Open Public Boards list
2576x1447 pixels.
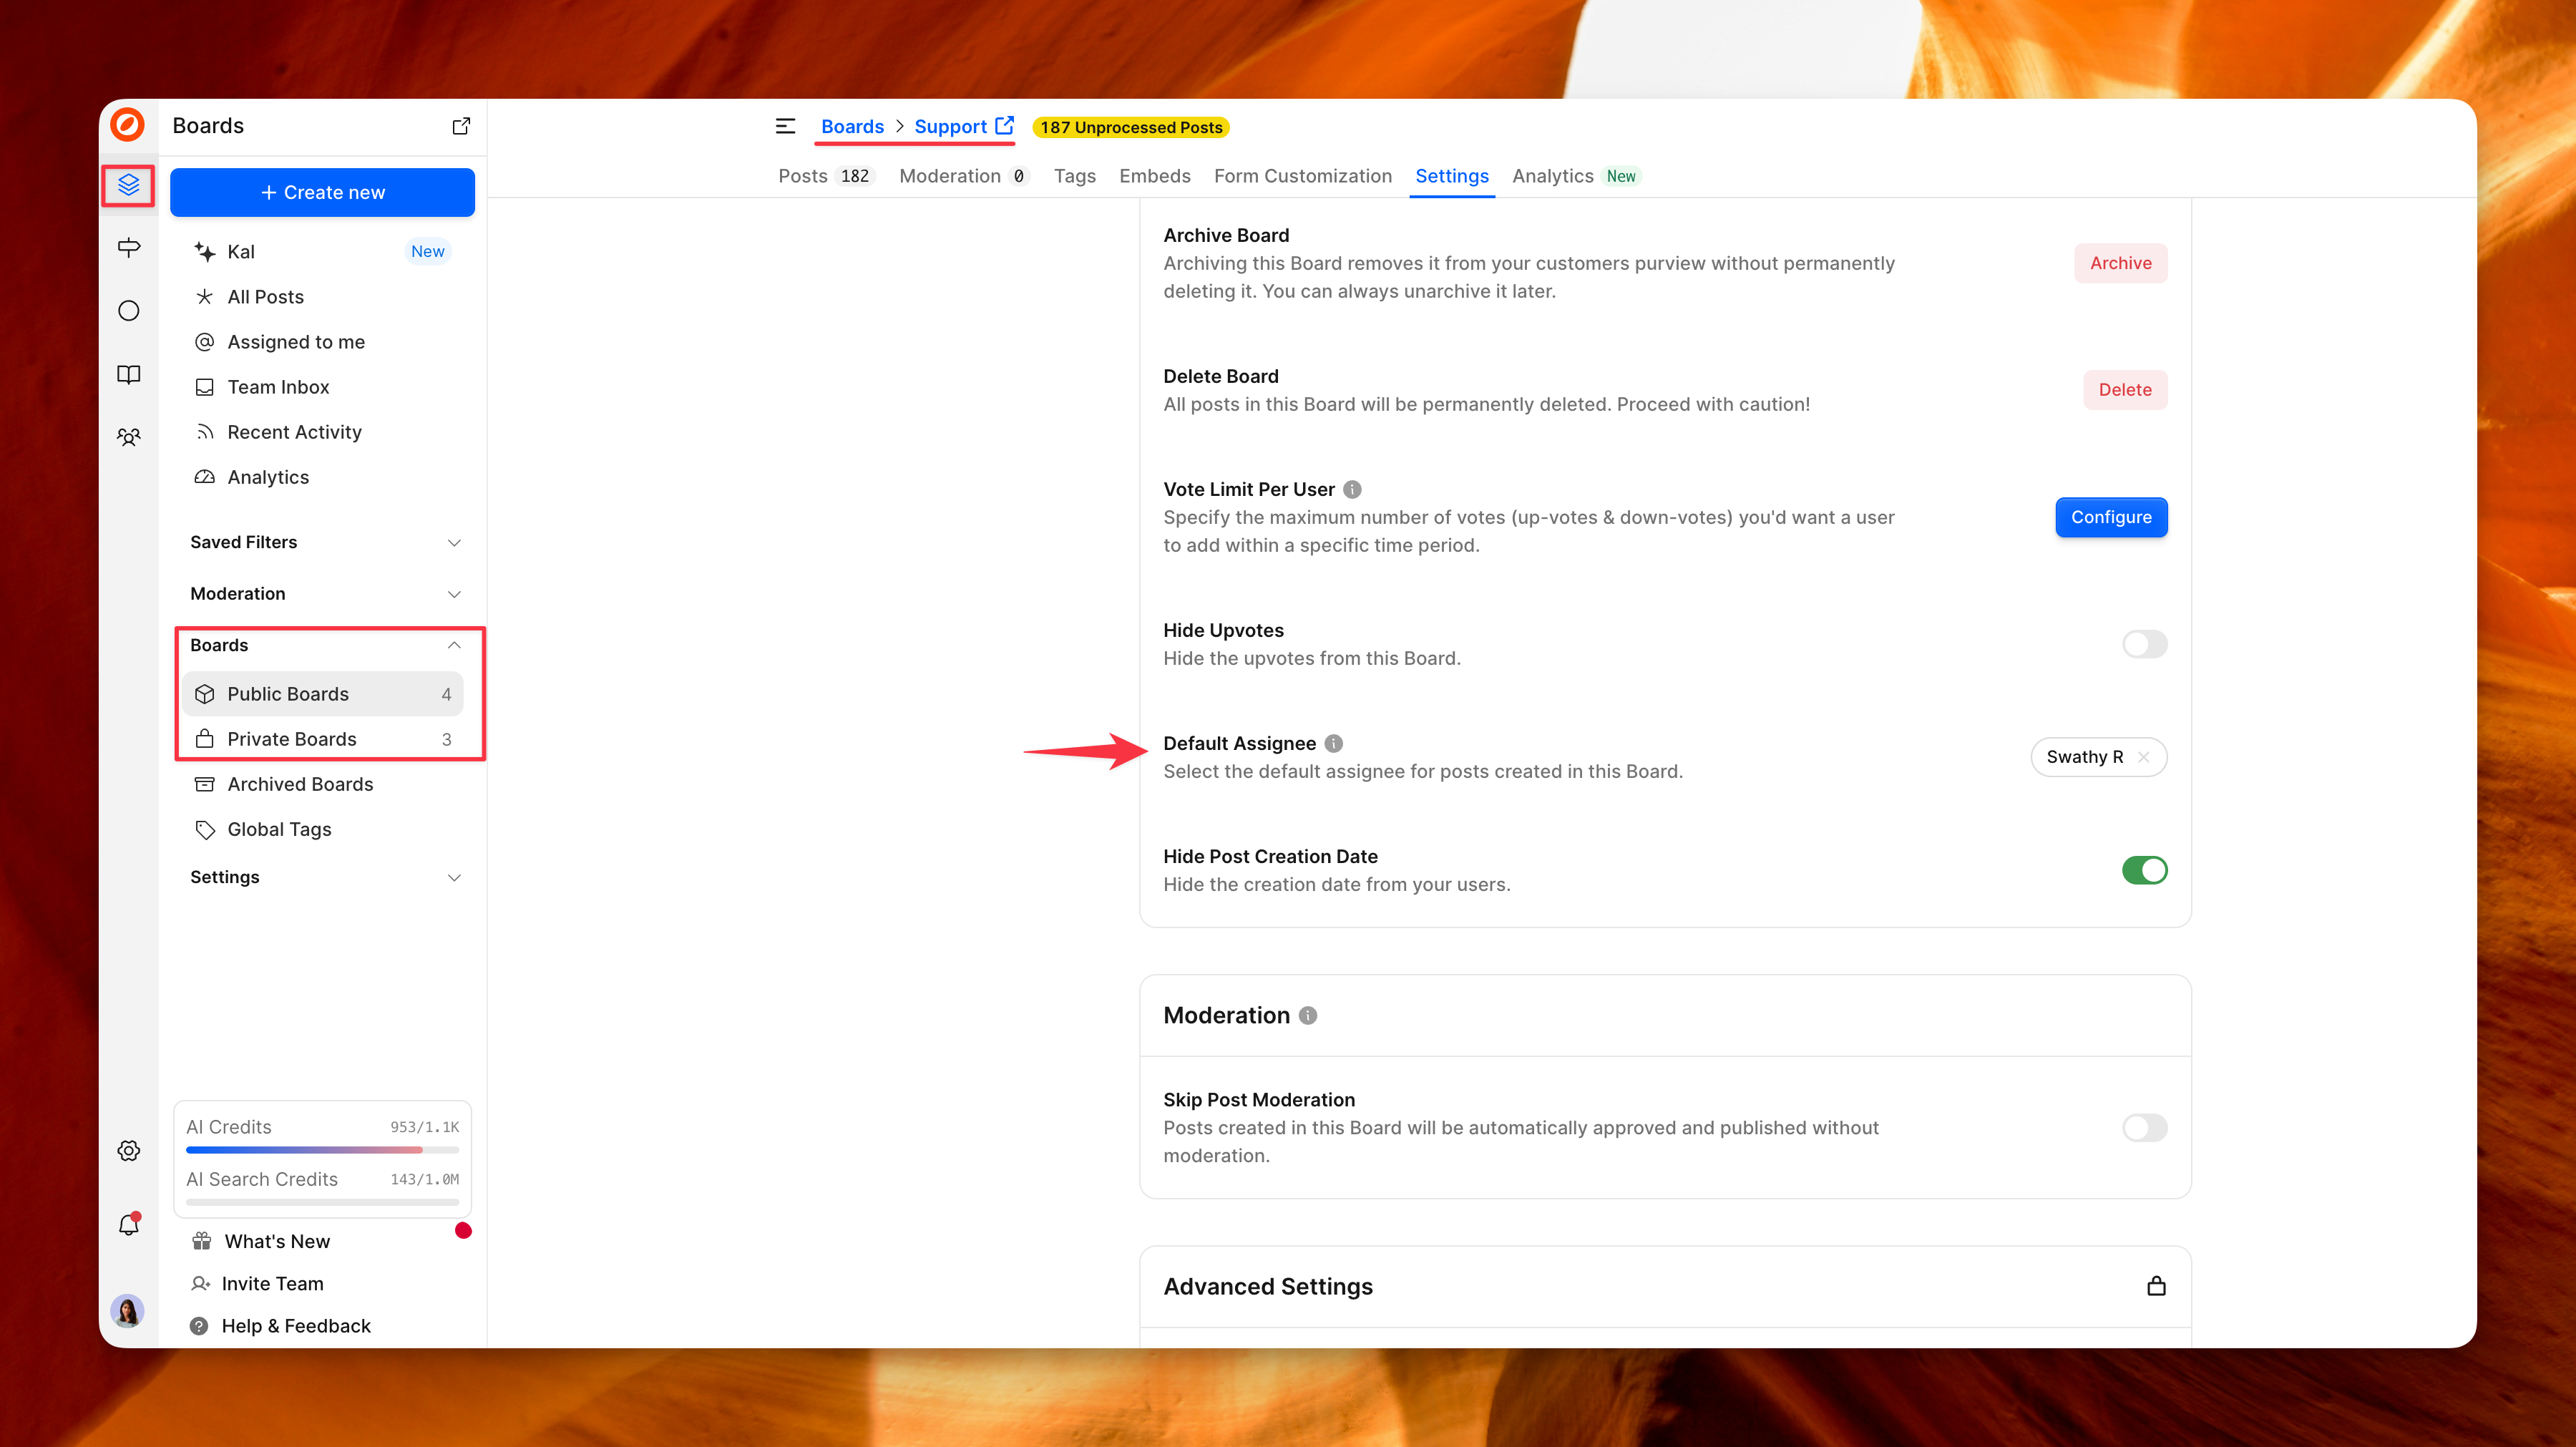322,694
